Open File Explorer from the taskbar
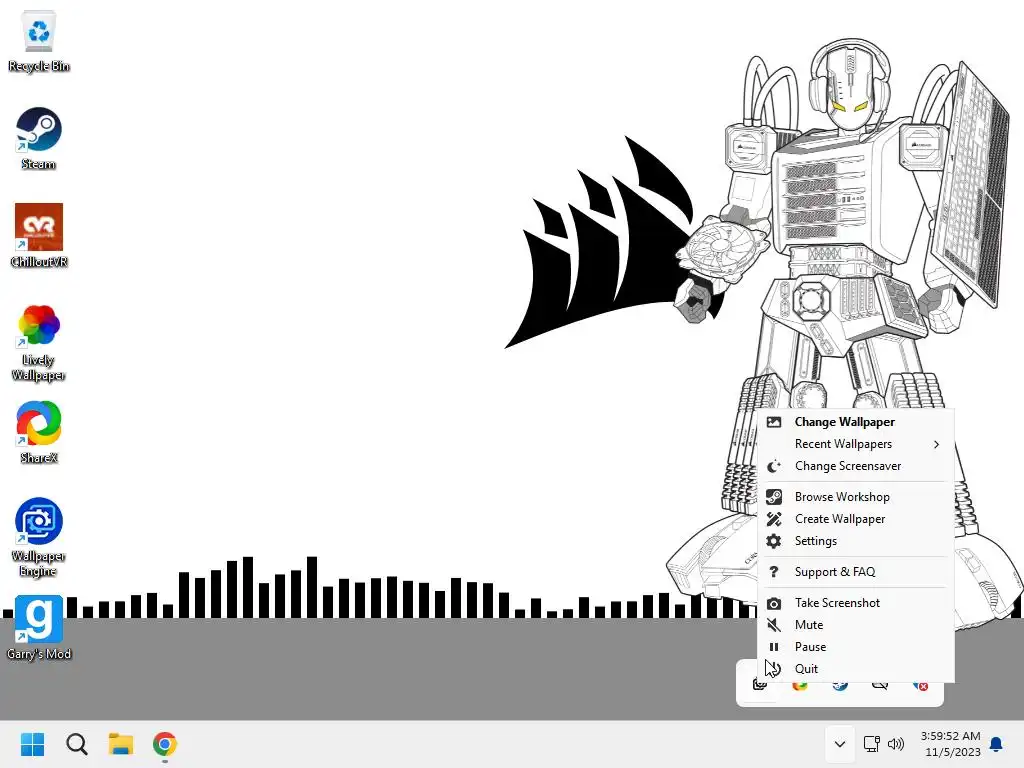Image resolution: width=1024 pixels, height=768 pixels. 121,744
